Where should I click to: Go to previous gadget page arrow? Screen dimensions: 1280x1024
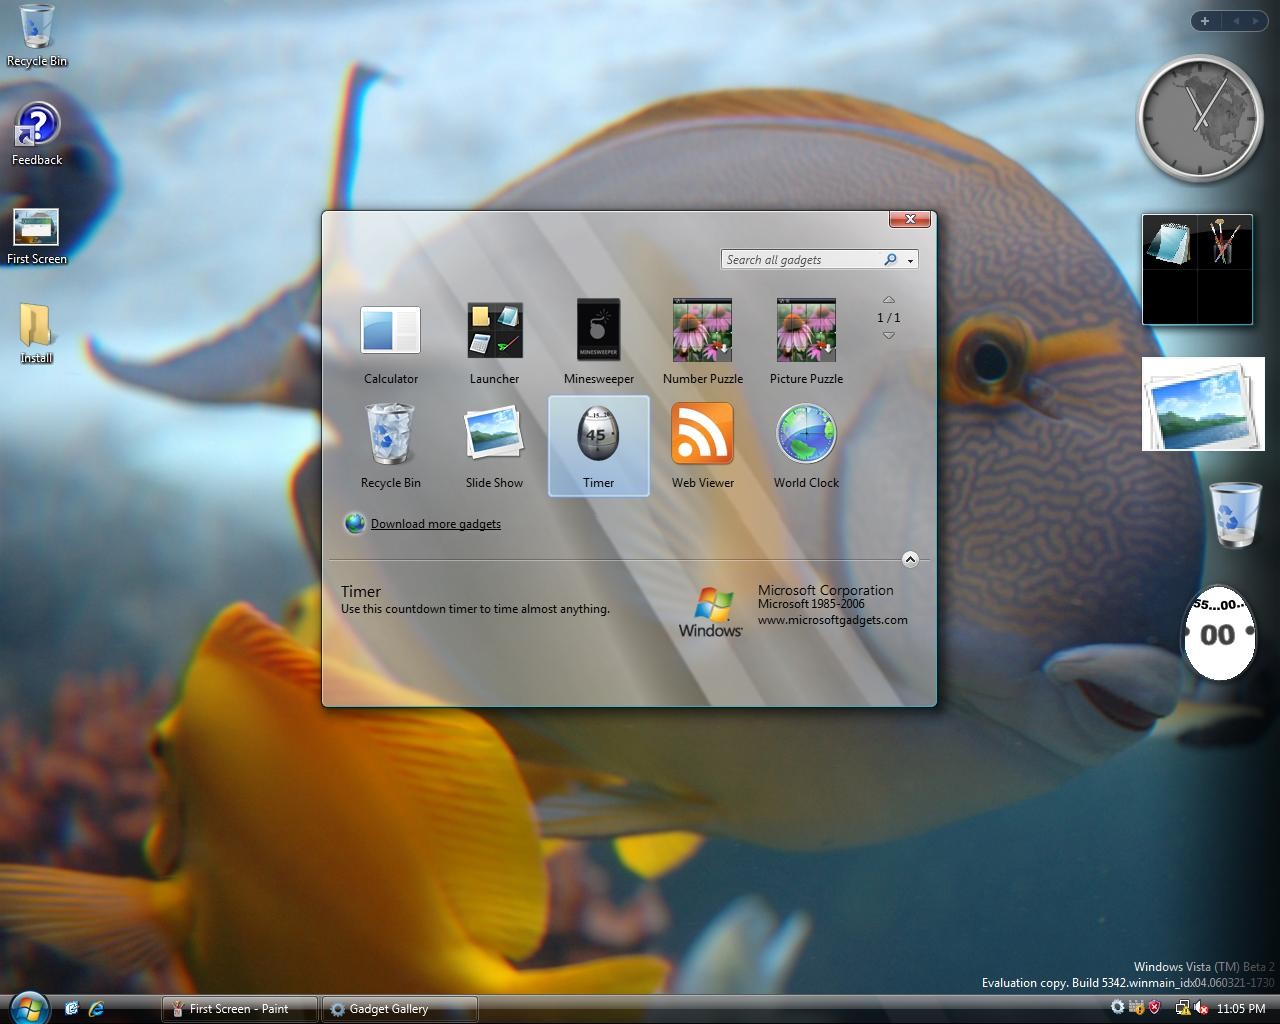tap(888, 299)
